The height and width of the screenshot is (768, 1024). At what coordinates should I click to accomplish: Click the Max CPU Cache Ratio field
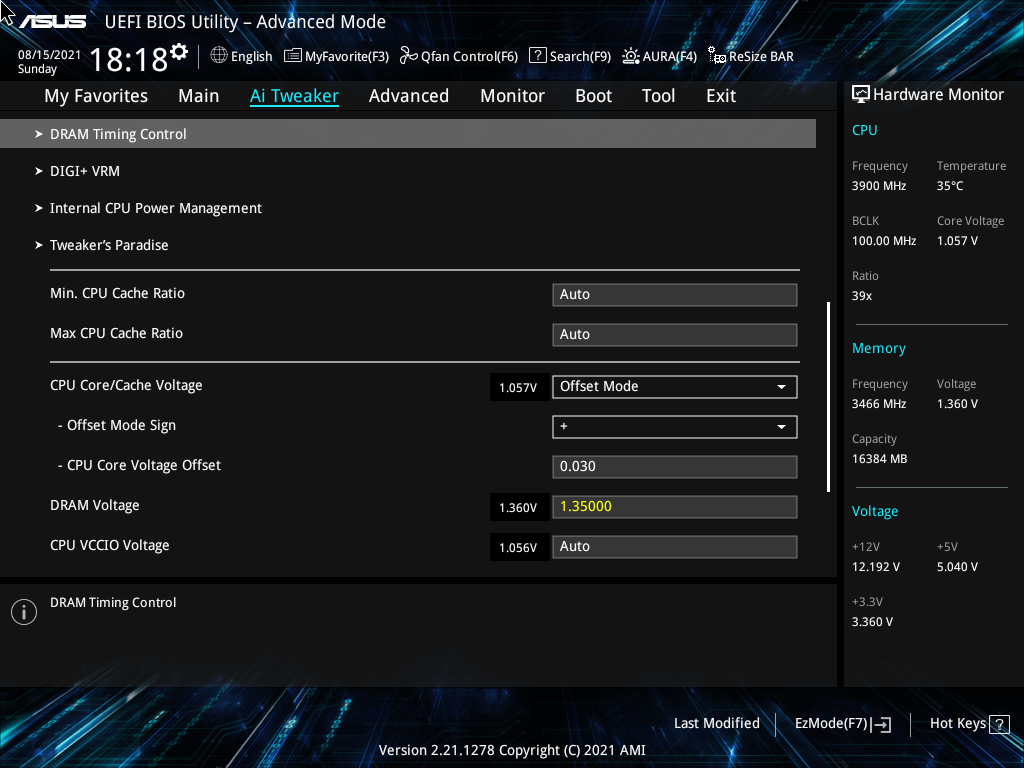675,334
